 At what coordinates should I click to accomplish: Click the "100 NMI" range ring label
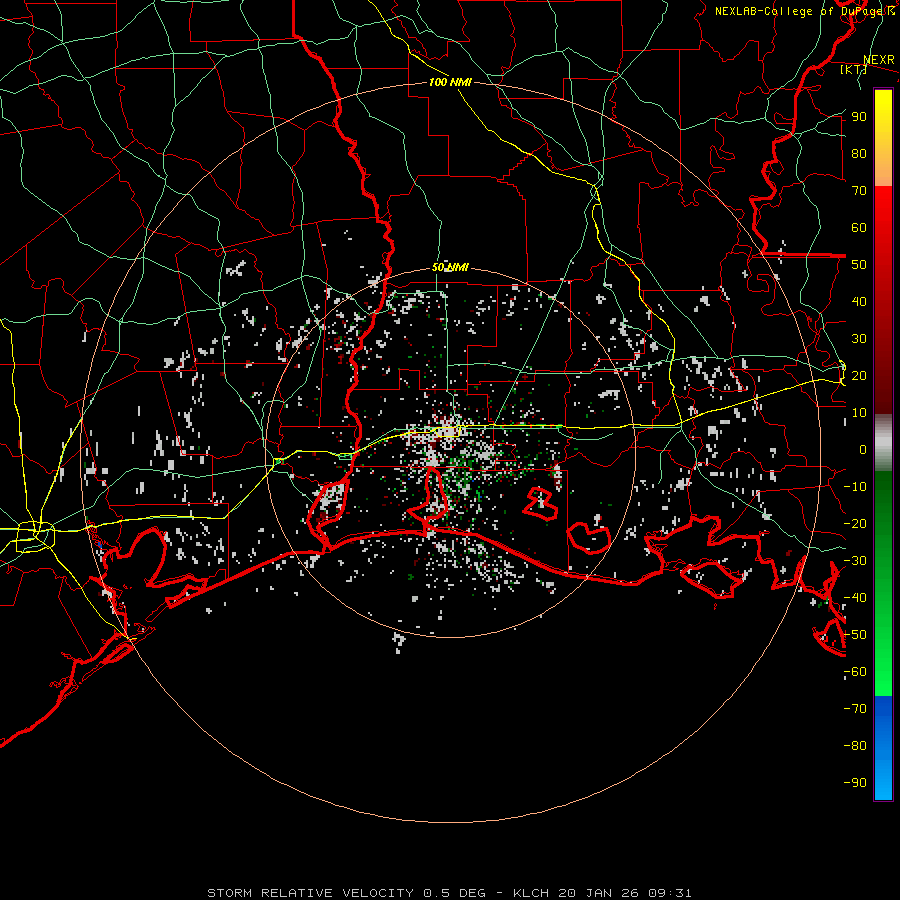coord(450,82)
